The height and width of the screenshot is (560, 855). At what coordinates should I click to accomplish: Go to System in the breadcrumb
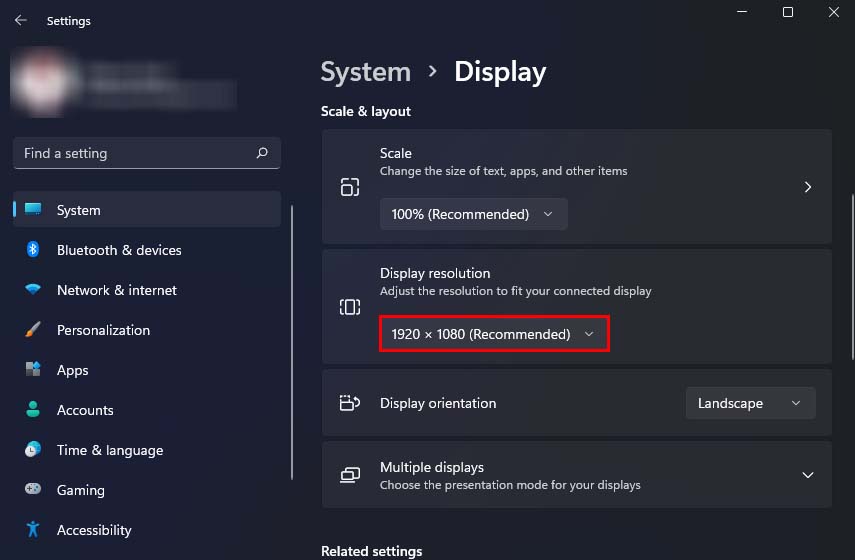tap(365, 72)
